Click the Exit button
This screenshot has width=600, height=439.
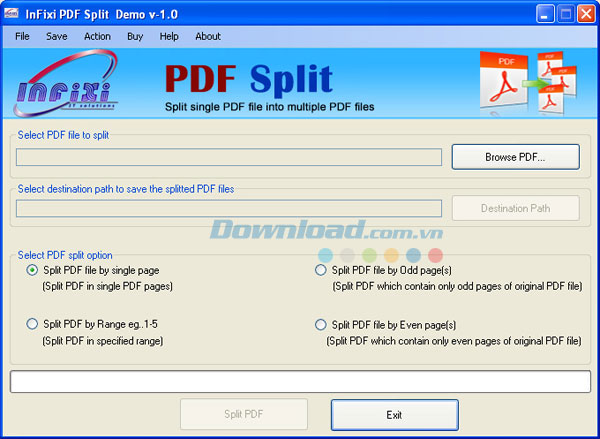[x=394, y=414]
